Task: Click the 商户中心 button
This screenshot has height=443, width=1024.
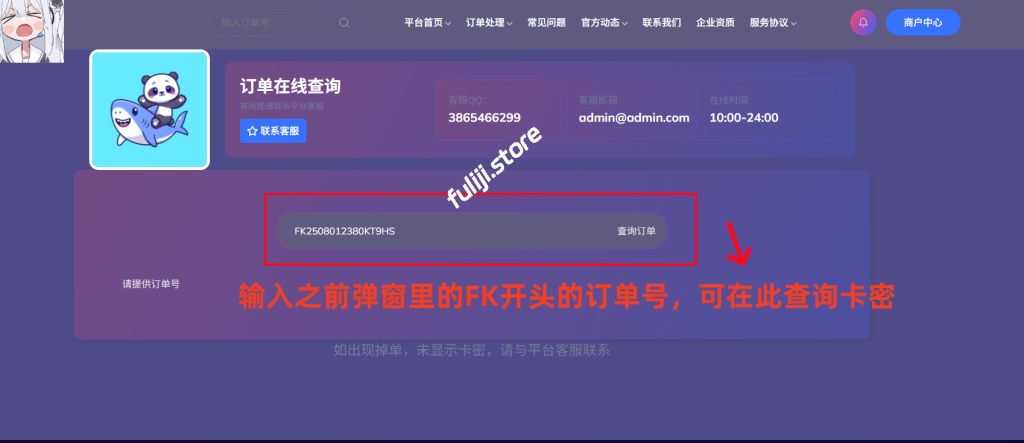Action: tap(922, 22)
